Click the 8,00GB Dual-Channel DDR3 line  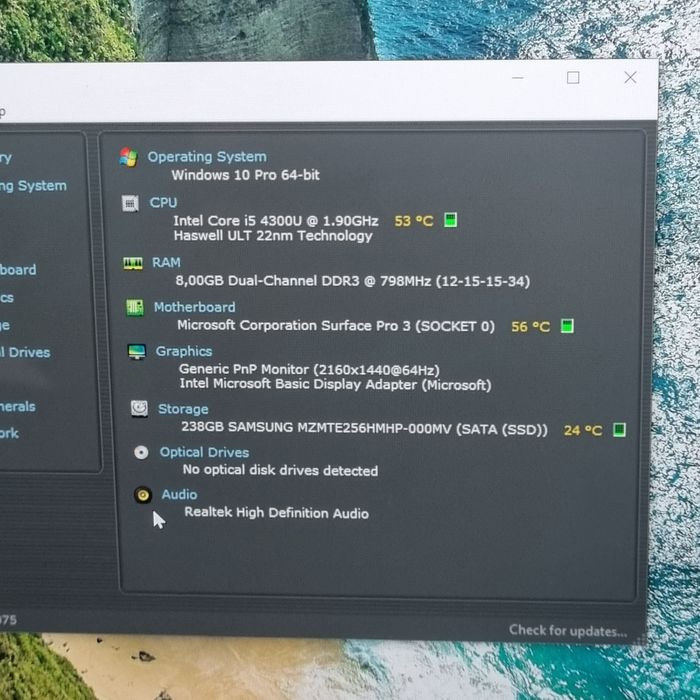[353, 281]
